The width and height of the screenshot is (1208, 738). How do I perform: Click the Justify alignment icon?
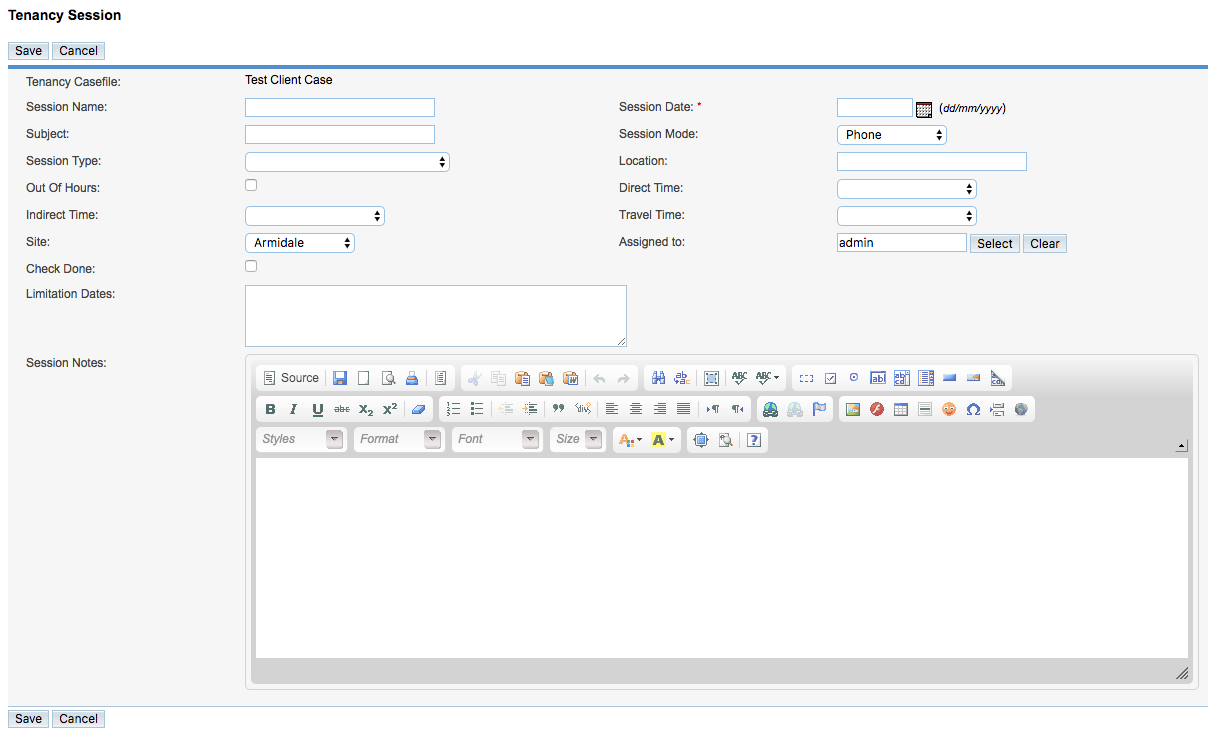pyautogui.click(x=684, y=409)
